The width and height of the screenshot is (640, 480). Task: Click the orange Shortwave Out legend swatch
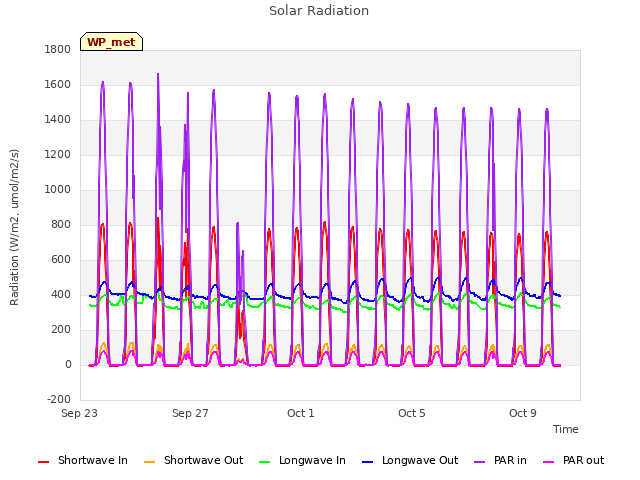point(150,462)
